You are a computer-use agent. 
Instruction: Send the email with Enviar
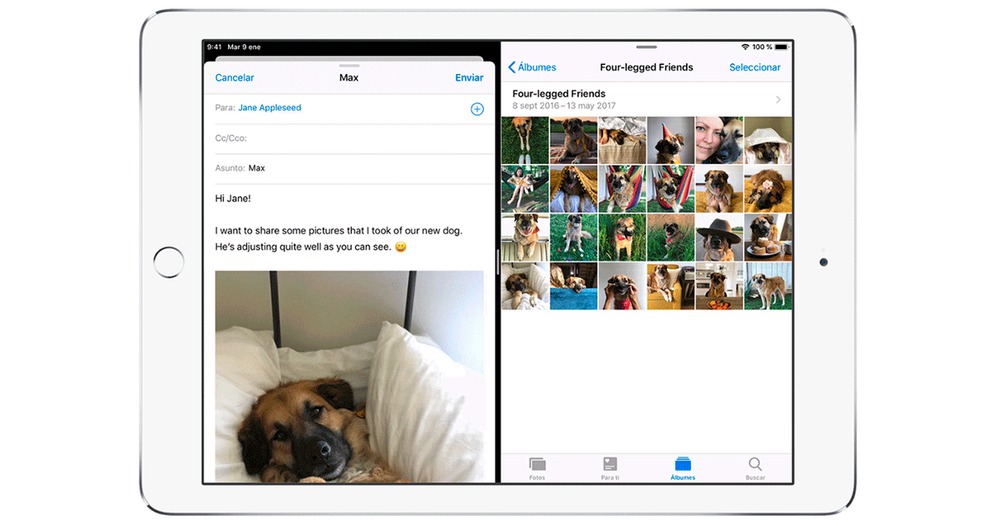(469, 78)
